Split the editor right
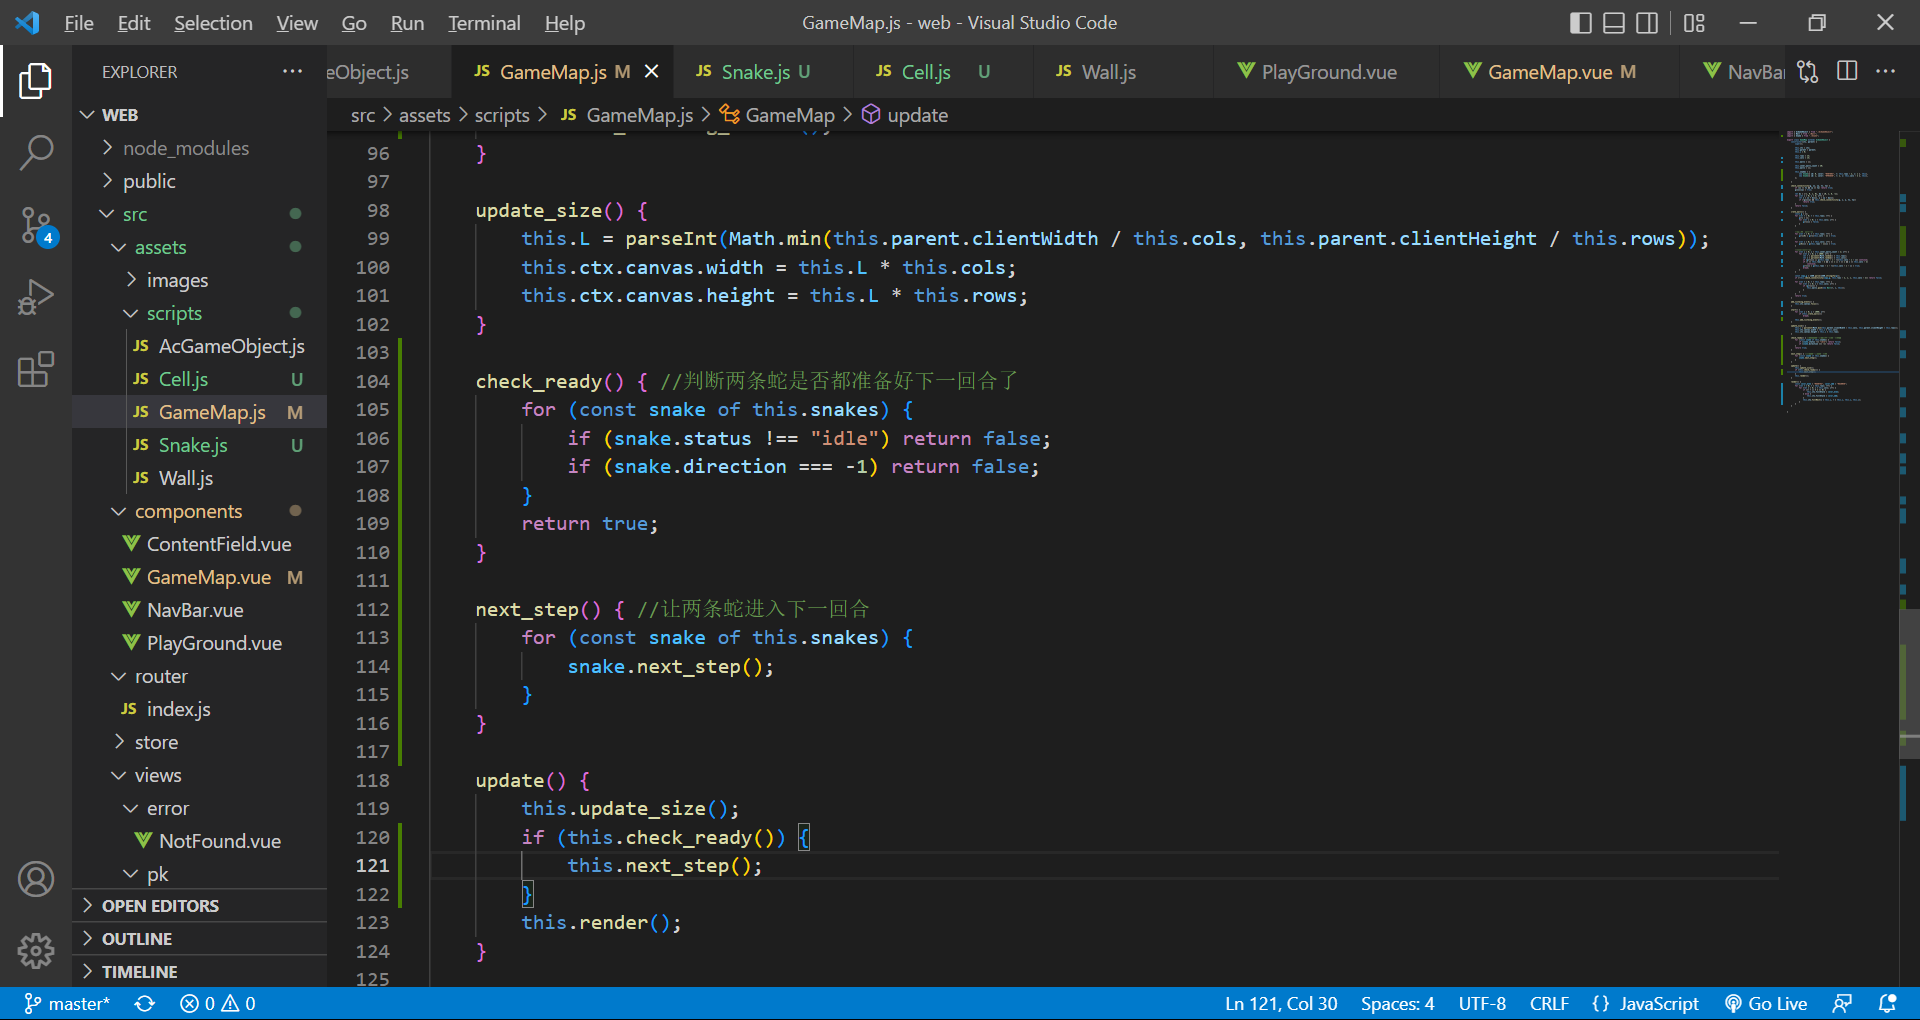 (x=1847, y=72)
